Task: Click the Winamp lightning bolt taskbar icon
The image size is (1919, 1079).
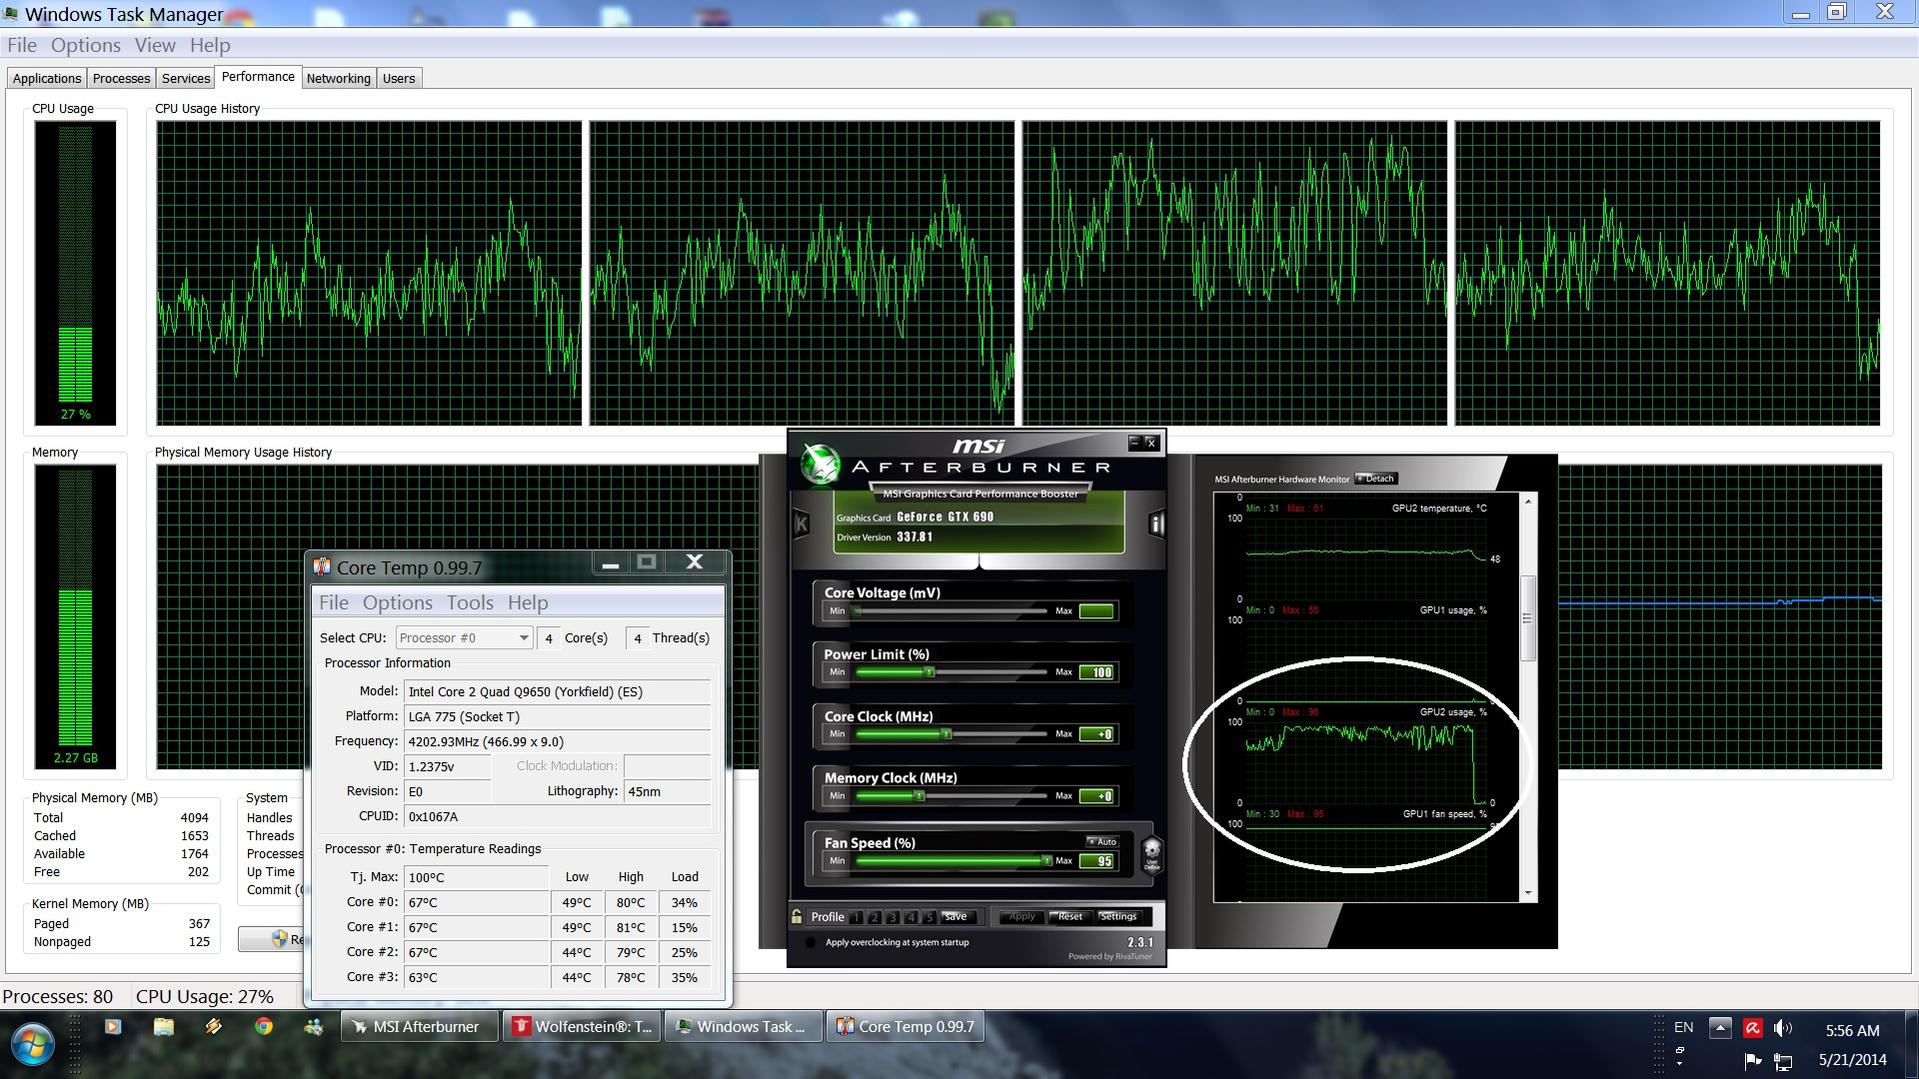Action: [213, 1027]
